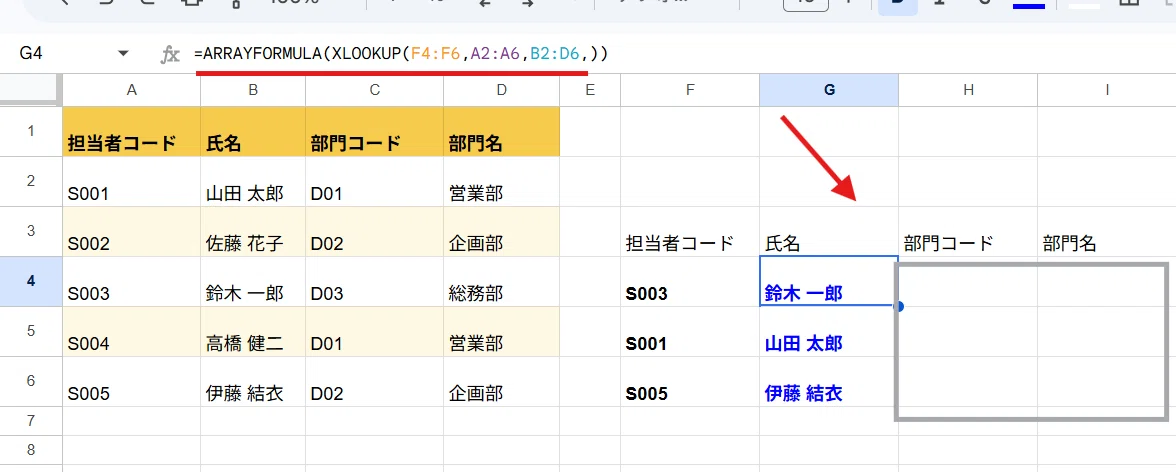Click header cell 部門コード in column C

click(374, 131)
